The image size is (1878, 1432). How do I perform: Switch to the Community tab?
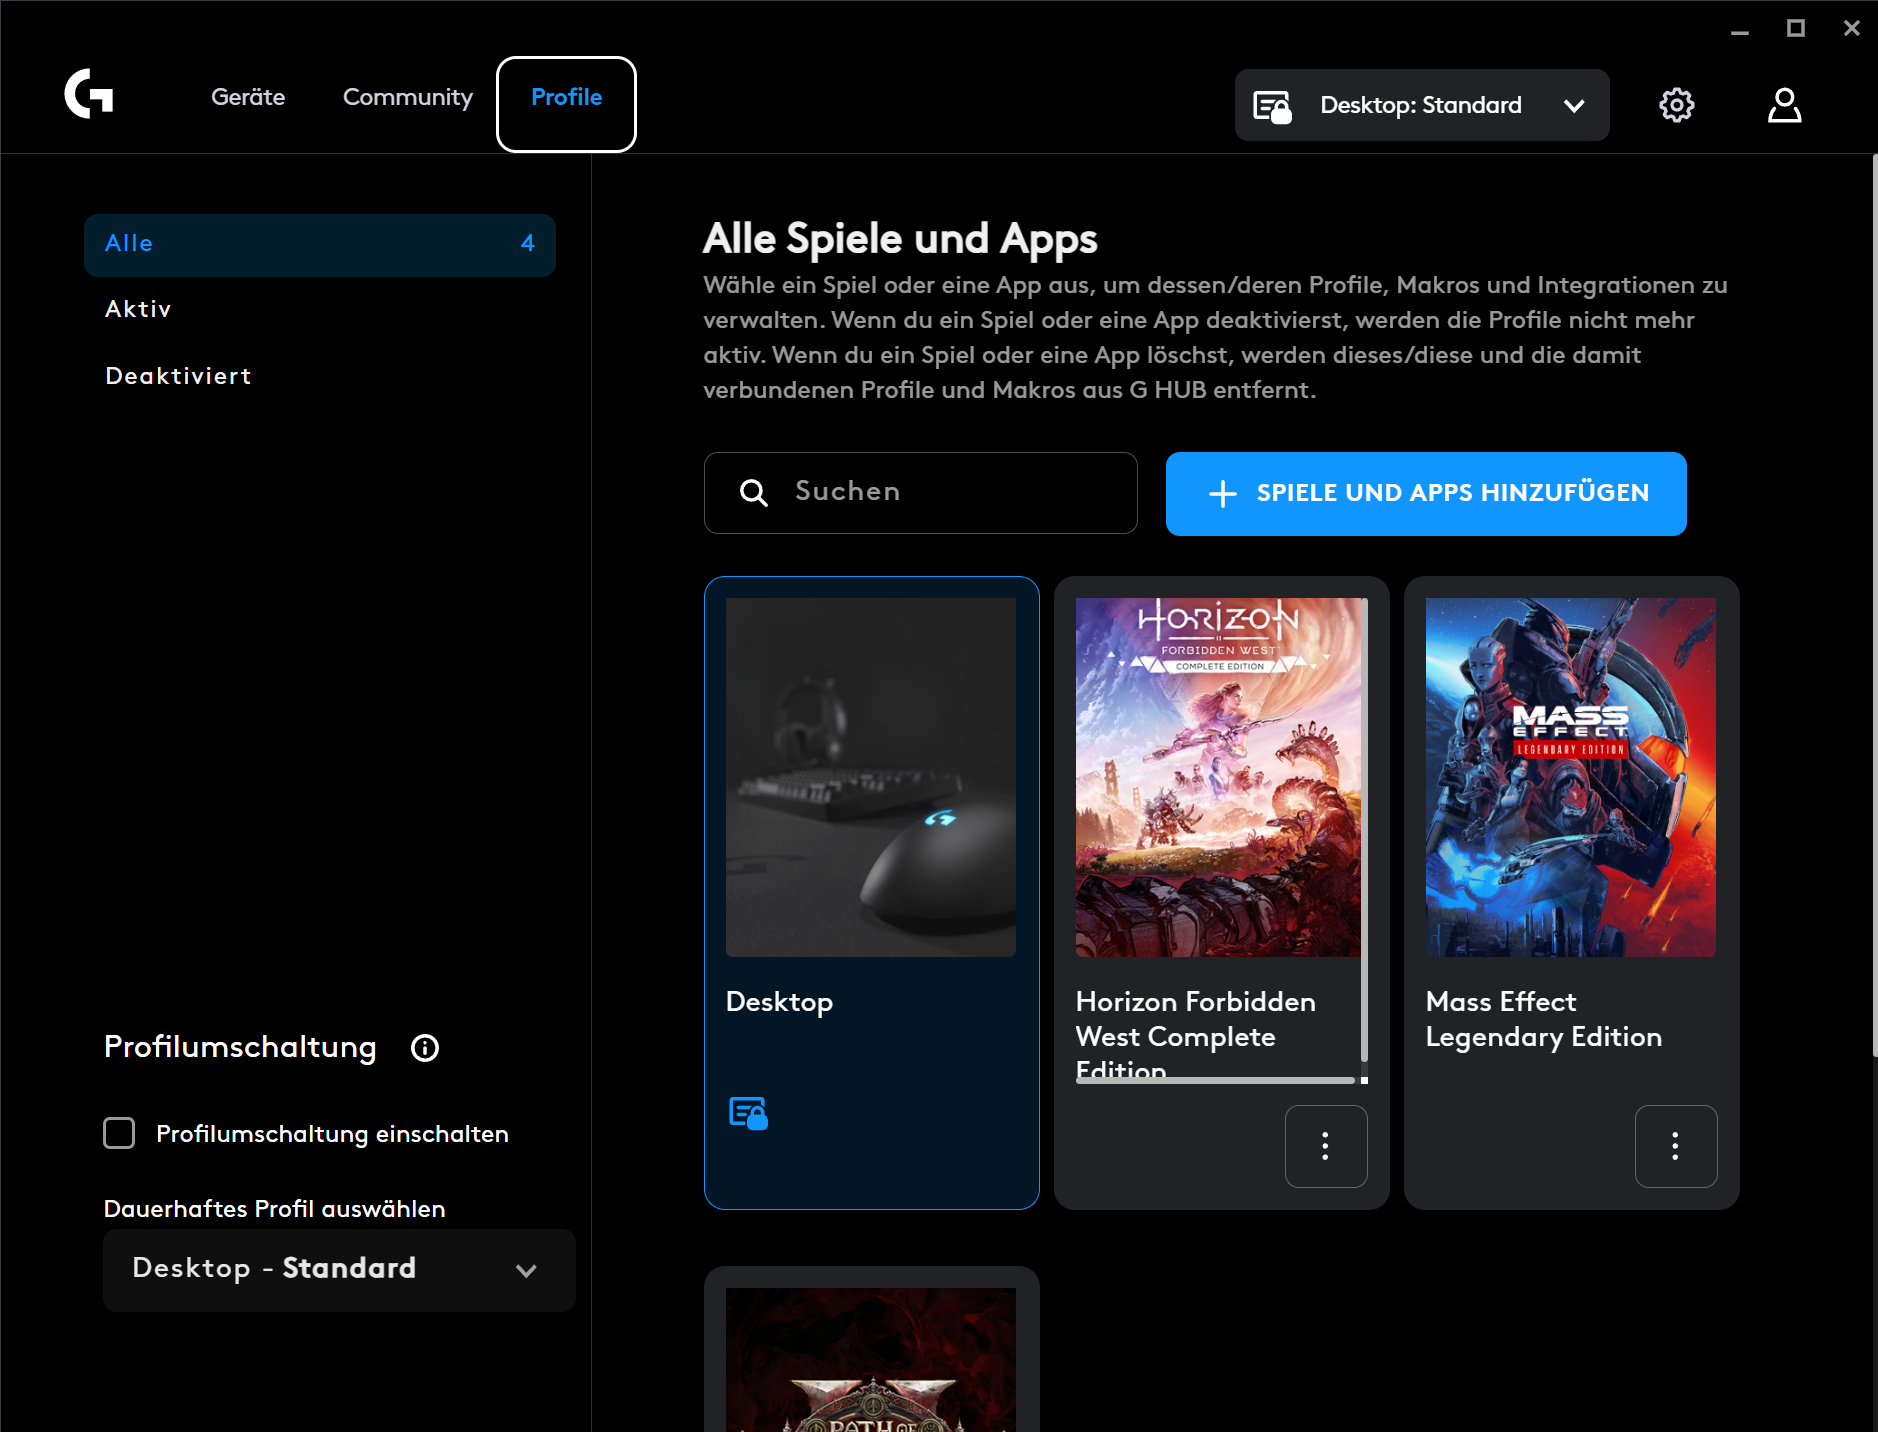(408, 98)
